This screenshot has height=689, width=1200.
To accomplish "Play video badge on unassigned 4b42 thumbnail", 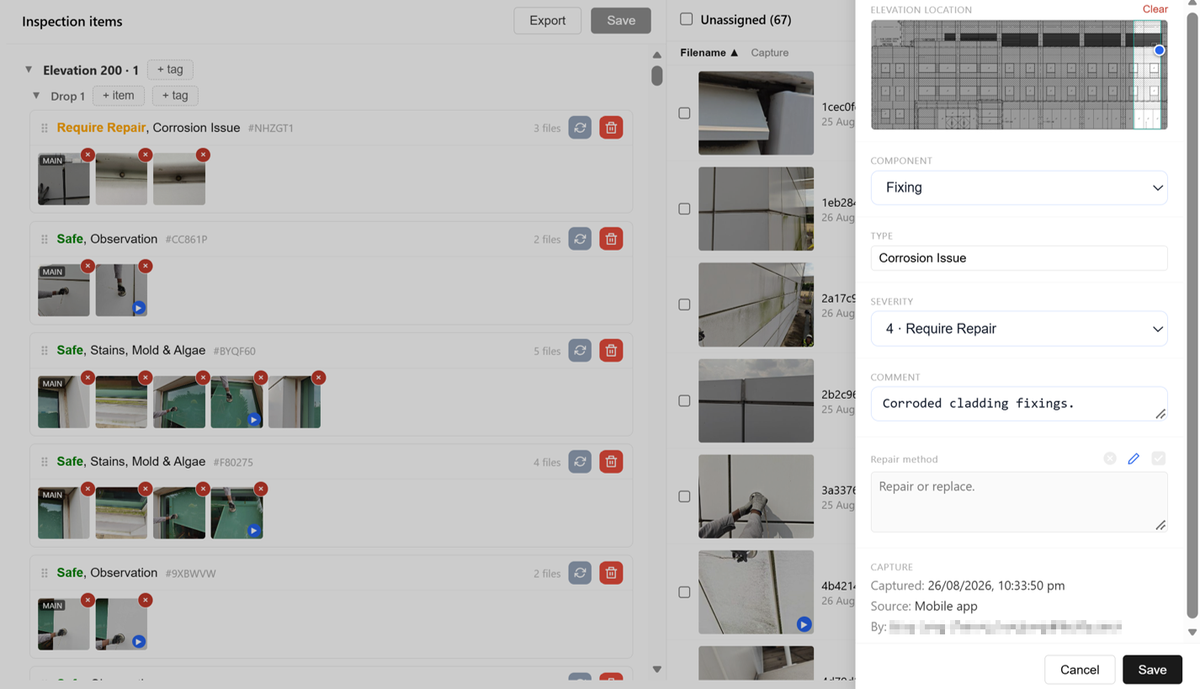I will (803, 624).
